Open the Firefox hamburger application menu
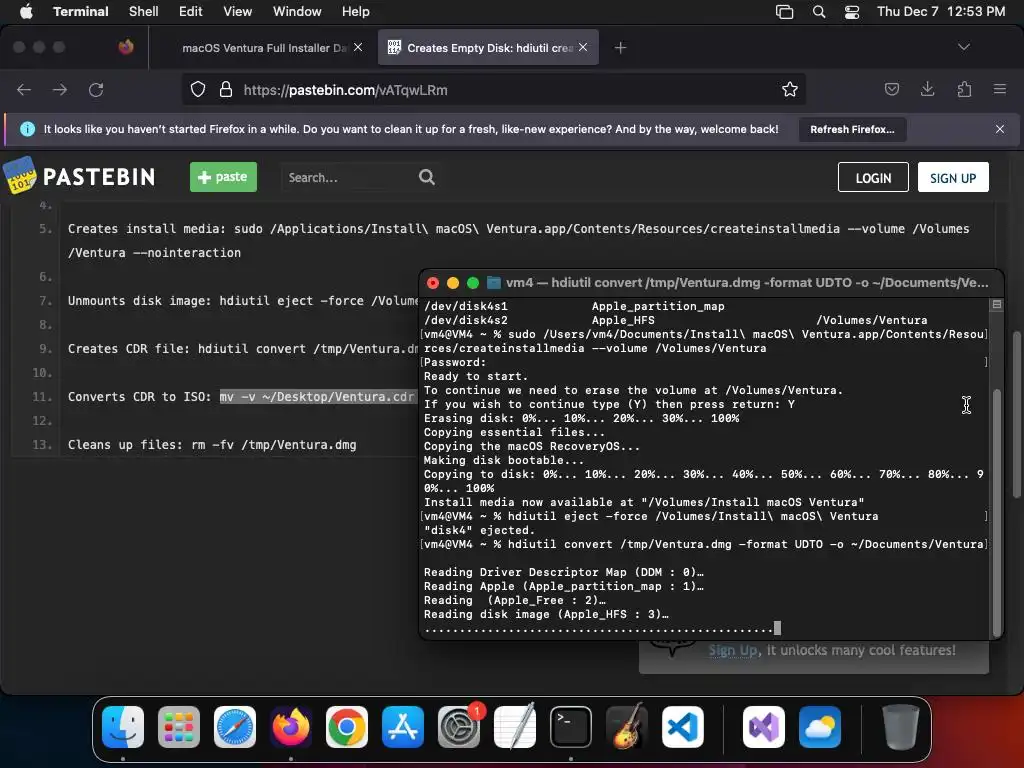 1000,89
